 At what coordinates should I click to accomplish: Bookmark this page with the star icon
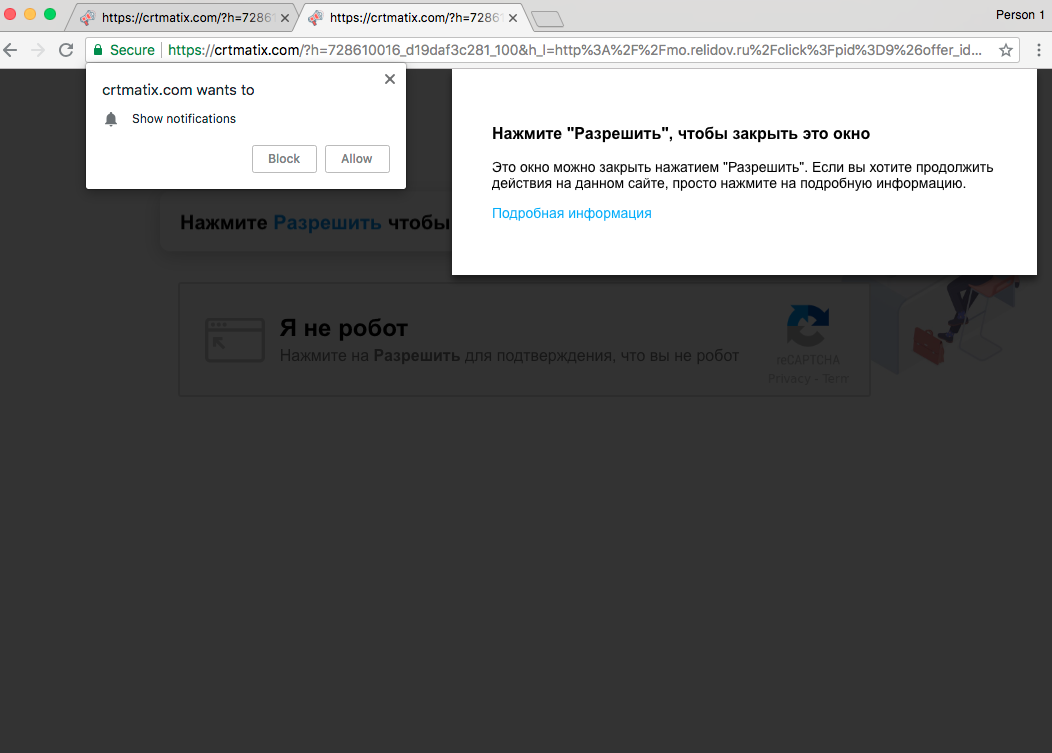tap(1005, 50)
